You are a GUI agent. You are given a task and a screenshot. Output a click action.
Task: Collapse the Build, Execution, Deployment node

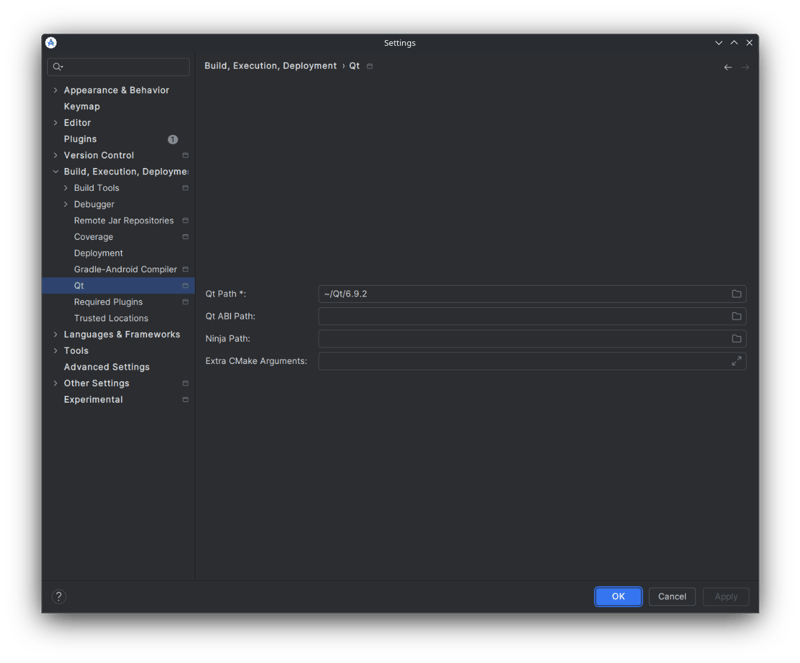pos(56,171)
